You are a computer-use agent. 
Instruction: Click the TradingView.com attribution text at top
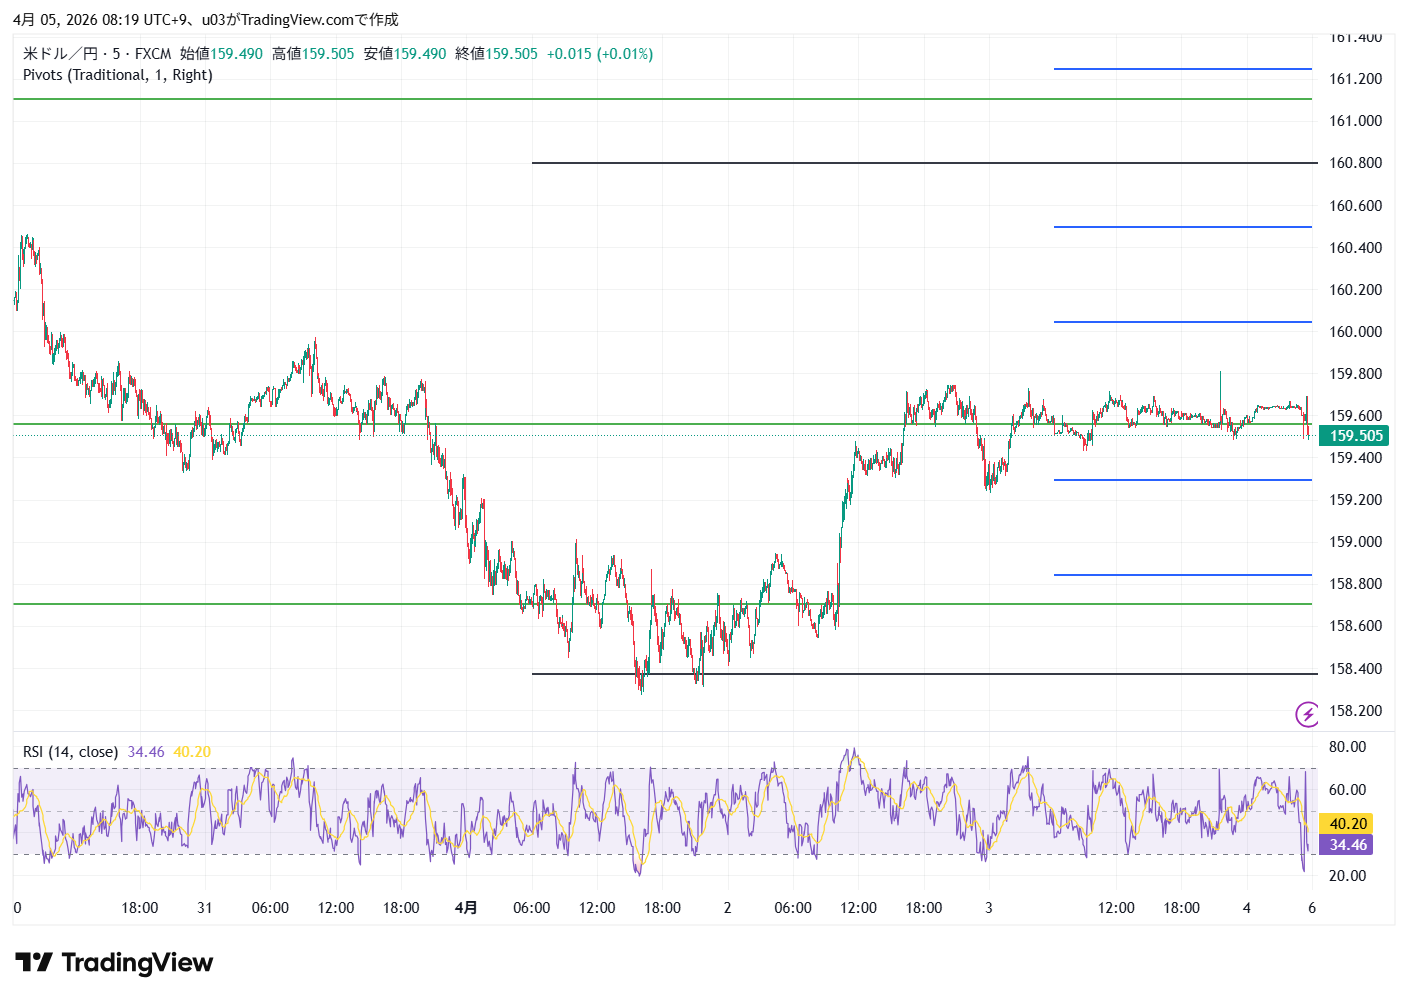[x=297, y=20]
